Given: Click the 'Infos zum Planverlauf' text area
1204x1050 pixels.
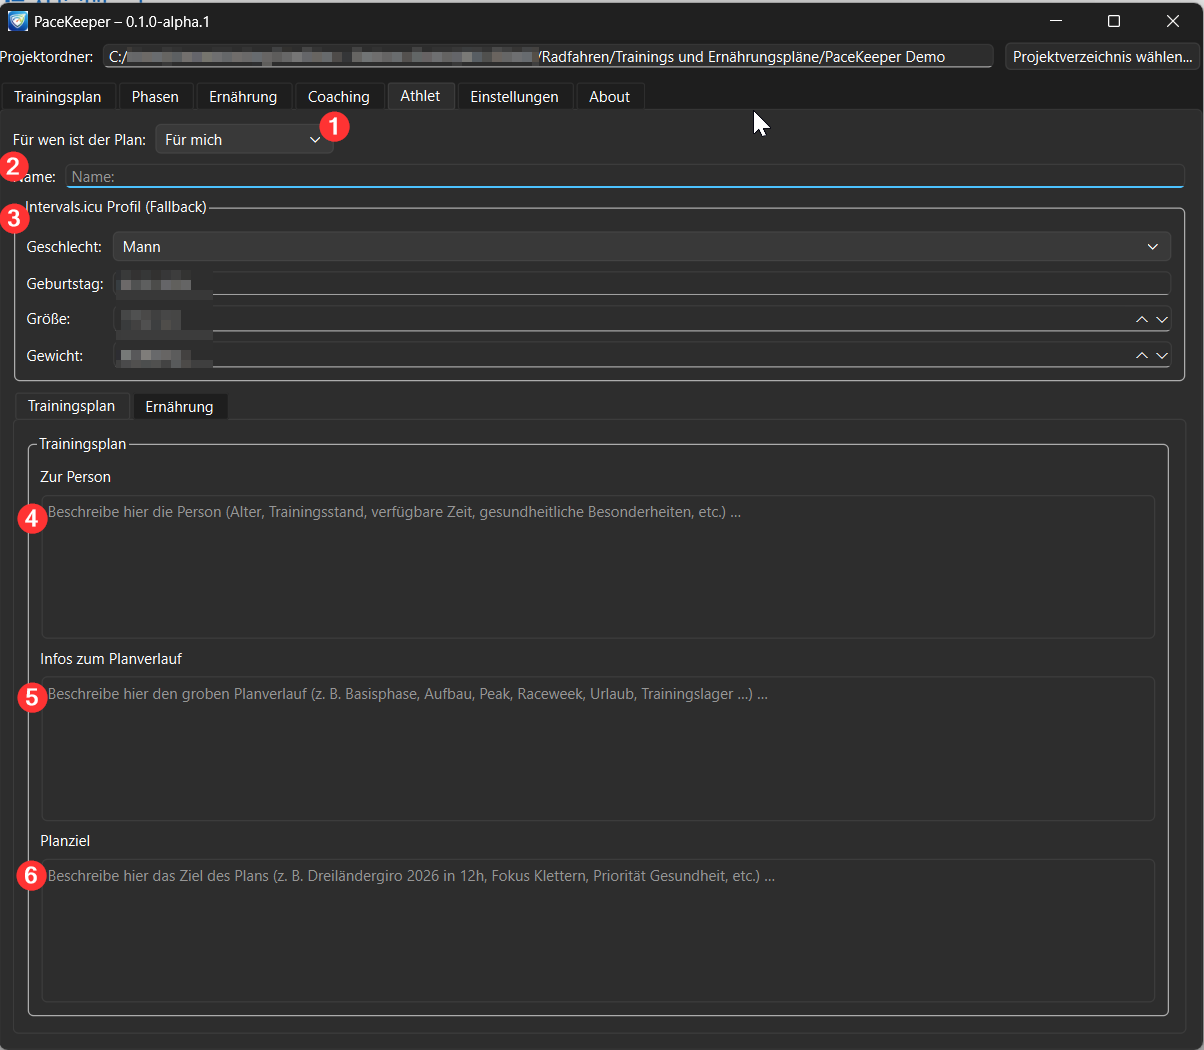Looking at the screenshot, I should pyautogui.click(x=597, y=749).
